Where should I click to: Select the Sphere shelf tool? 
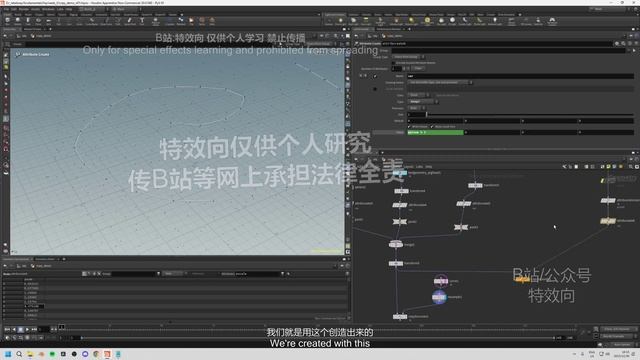click(x=18, y=21)
